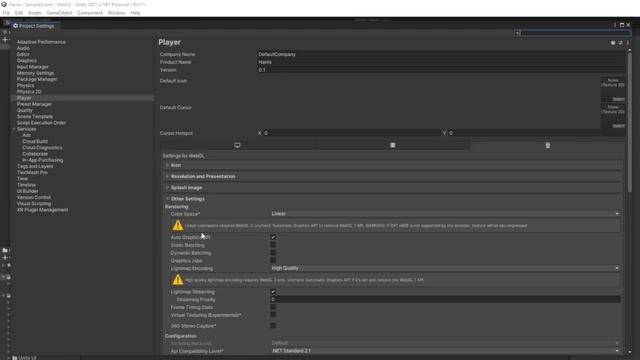Screen dimensions: 640x360
Task: Select Quality settings category
Action: tap(24, 110)
